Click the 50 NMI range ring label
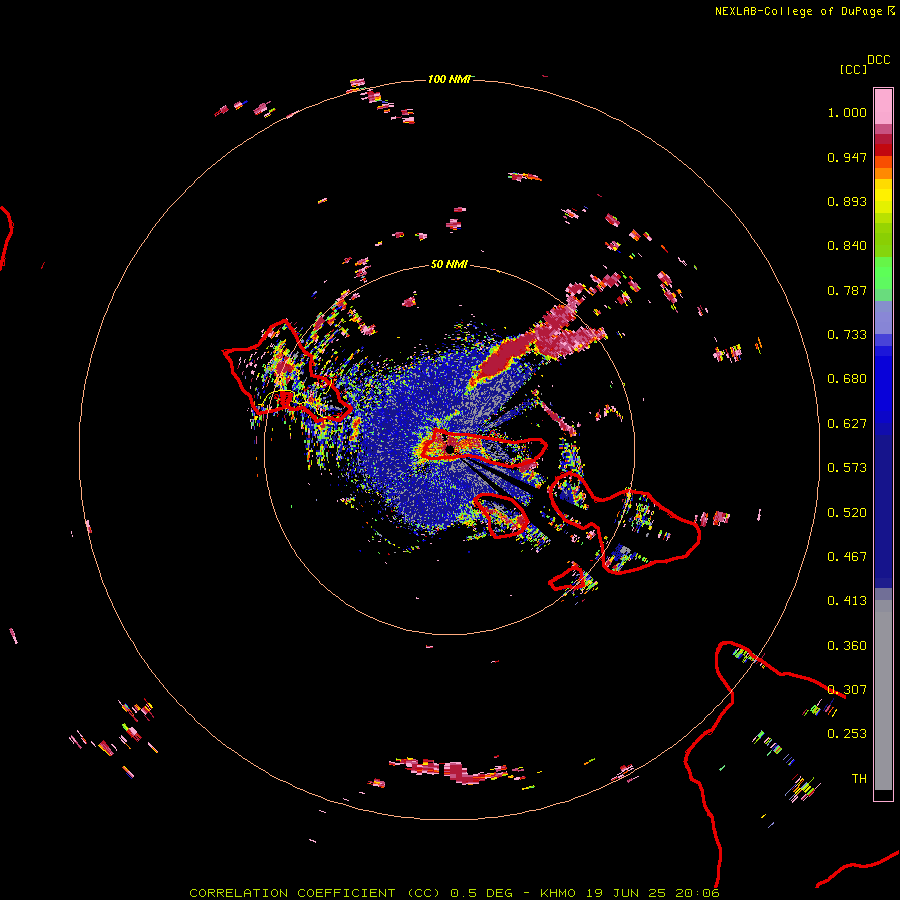This screenshot has height=900, width=900. click(x=449, y=264)
